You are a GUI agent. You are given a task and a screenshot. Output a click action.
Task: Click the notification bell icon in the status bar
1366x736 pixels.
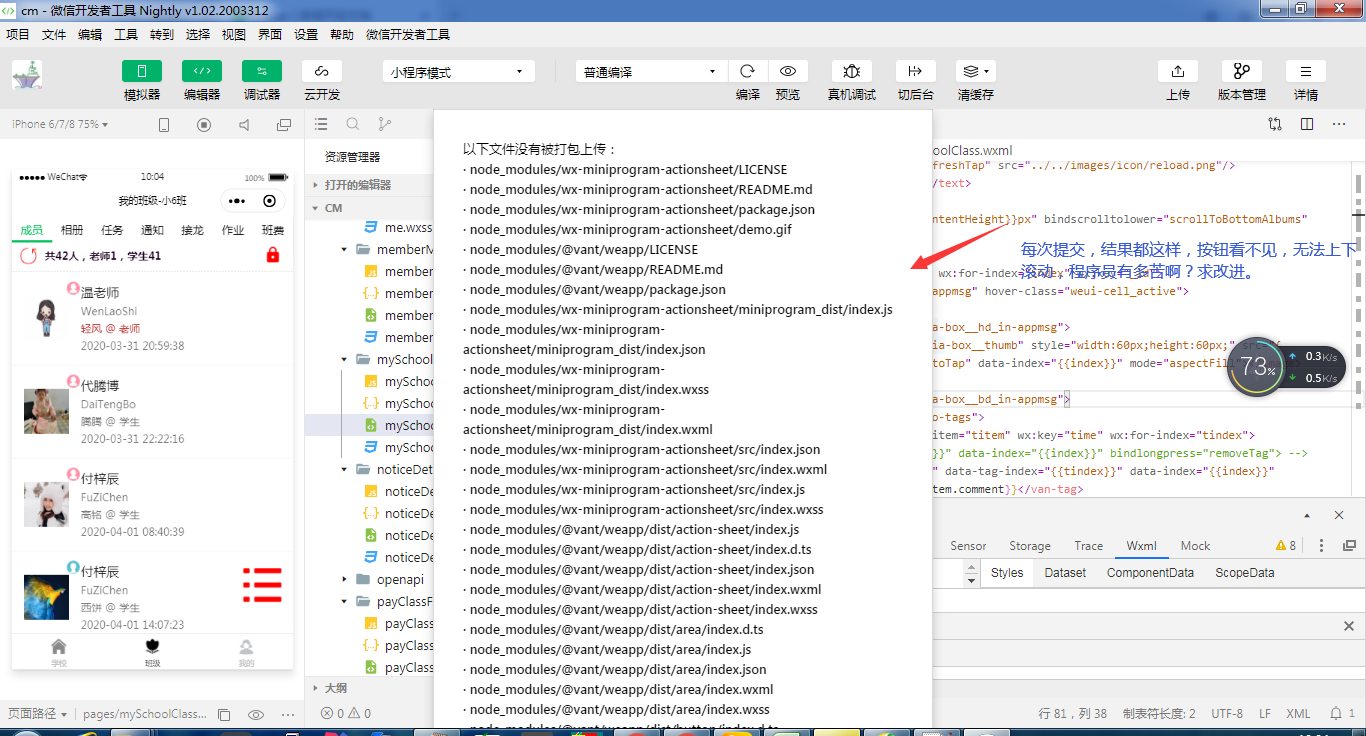click(x=1335, y=714)
